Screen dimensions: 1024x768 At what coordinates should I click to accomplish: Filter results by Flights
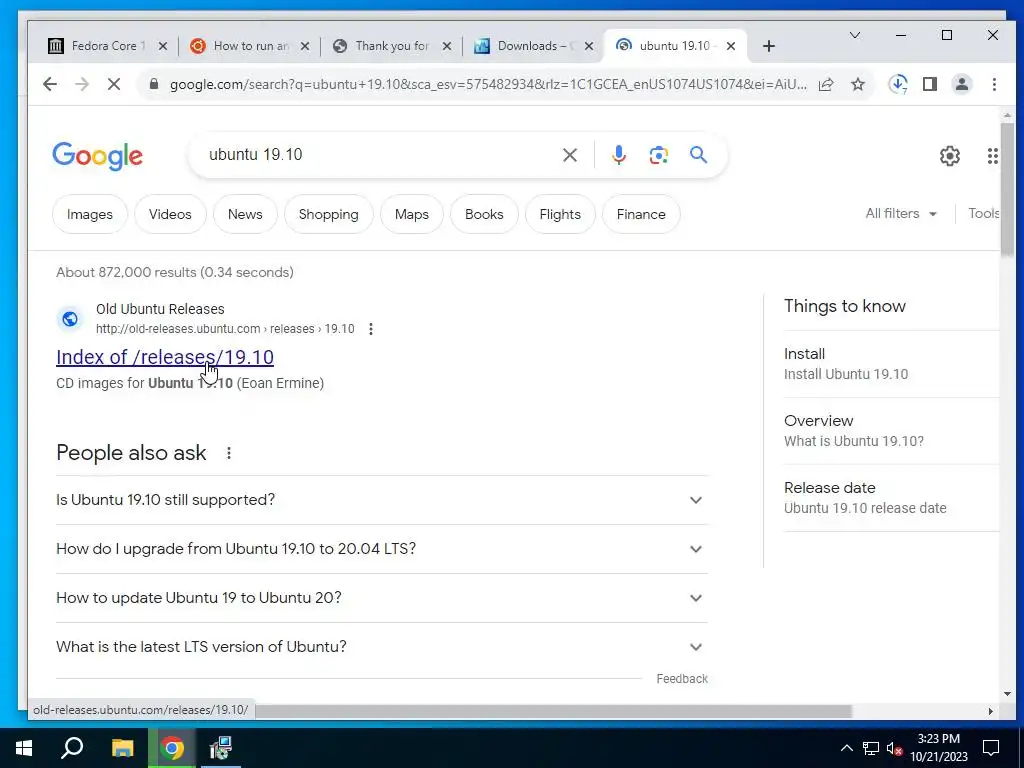(560, 214)
